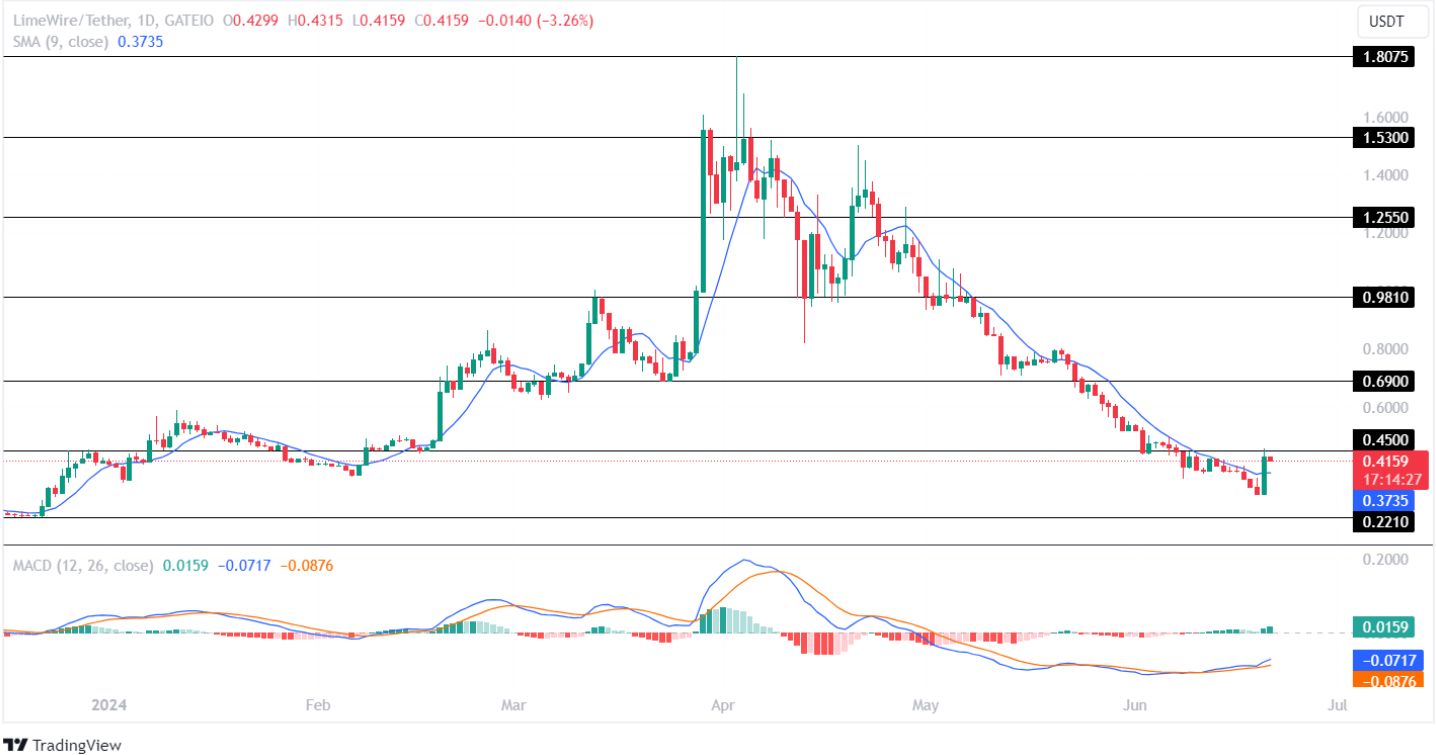Click the 0.9810 horizontal line label

pos(1382,297)
